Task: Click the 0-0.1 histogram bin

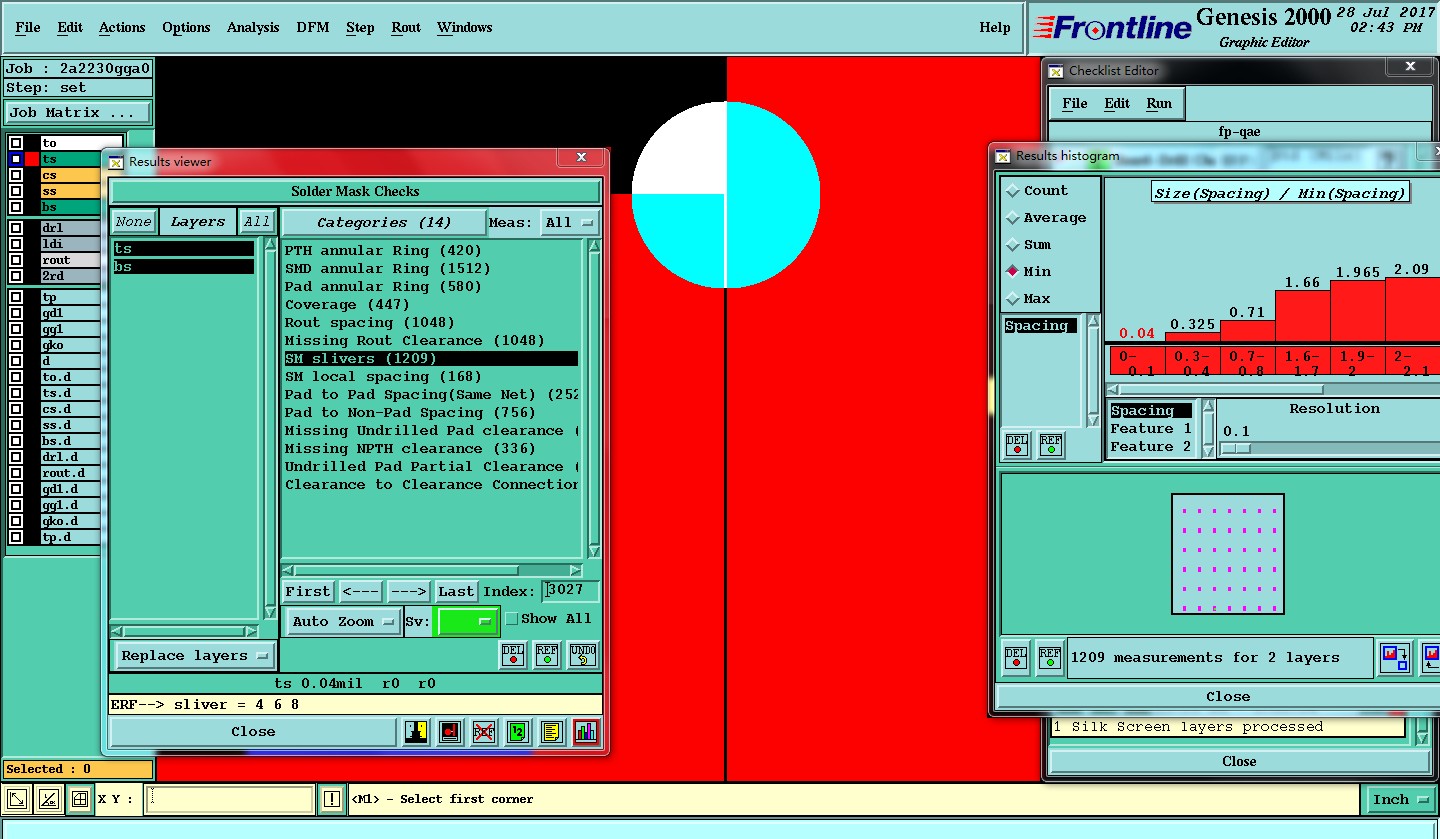Action: (x=1137, y=362)
